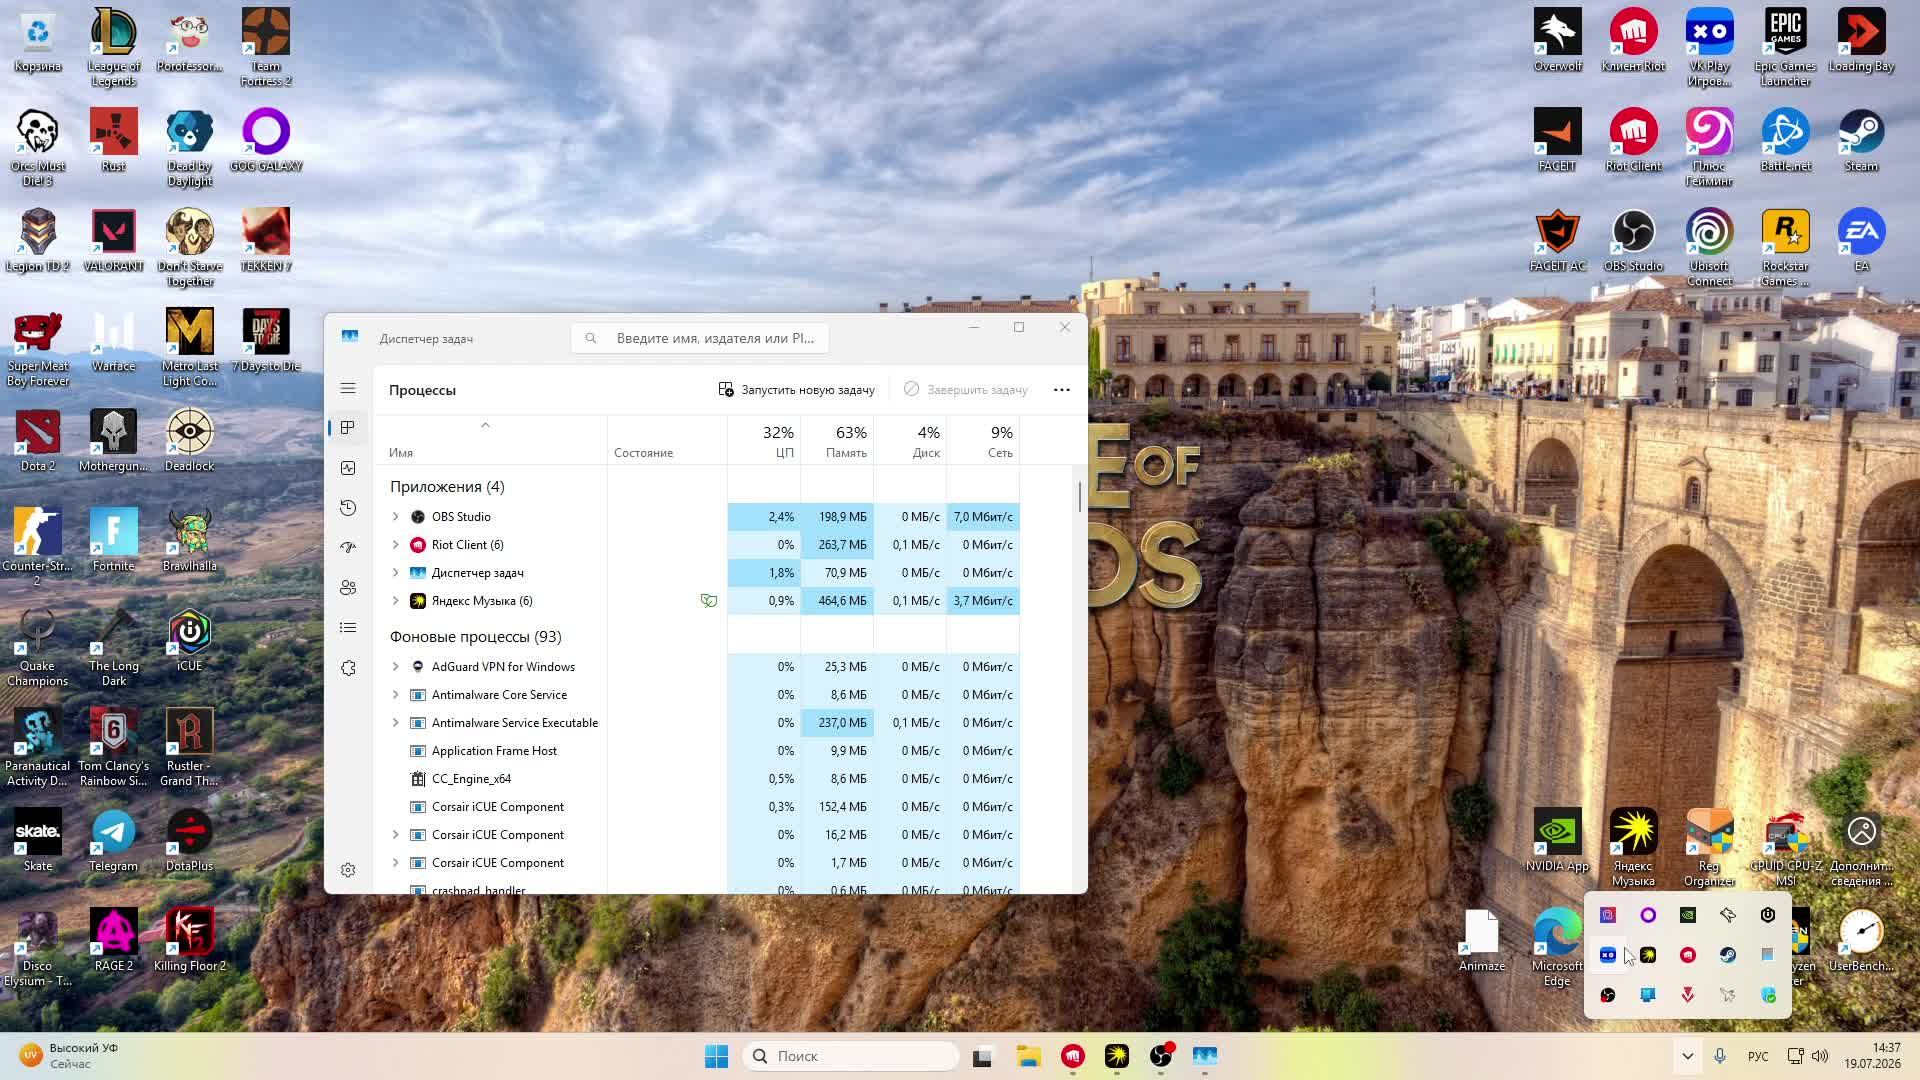Image resolution: width=1920 pixels, height=1080 pixels.
Task: Open Task View on the taskbar
Action: (982, 1056)
